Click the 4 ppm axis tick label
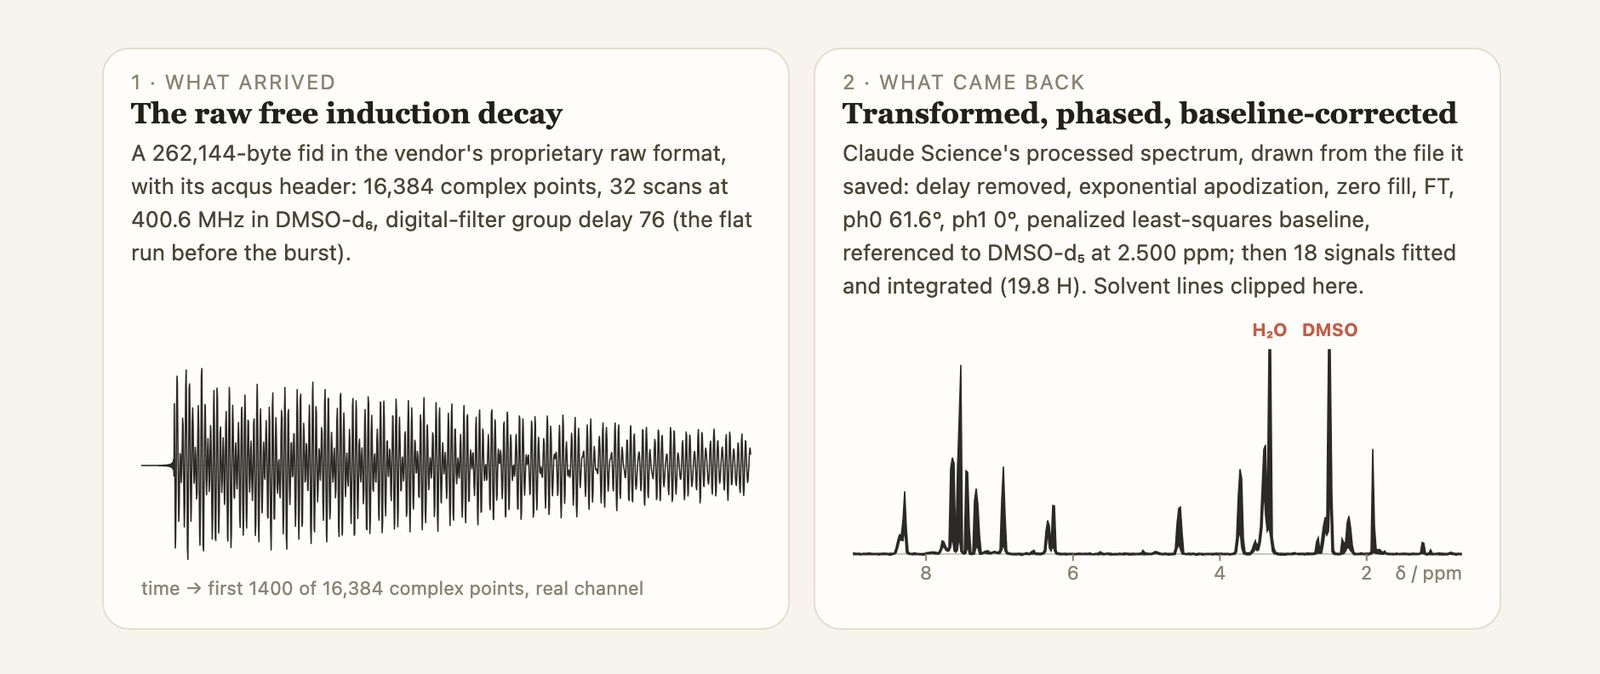Image resolution: width=1600 pixels, height=674 pixels. (1220, 574)
